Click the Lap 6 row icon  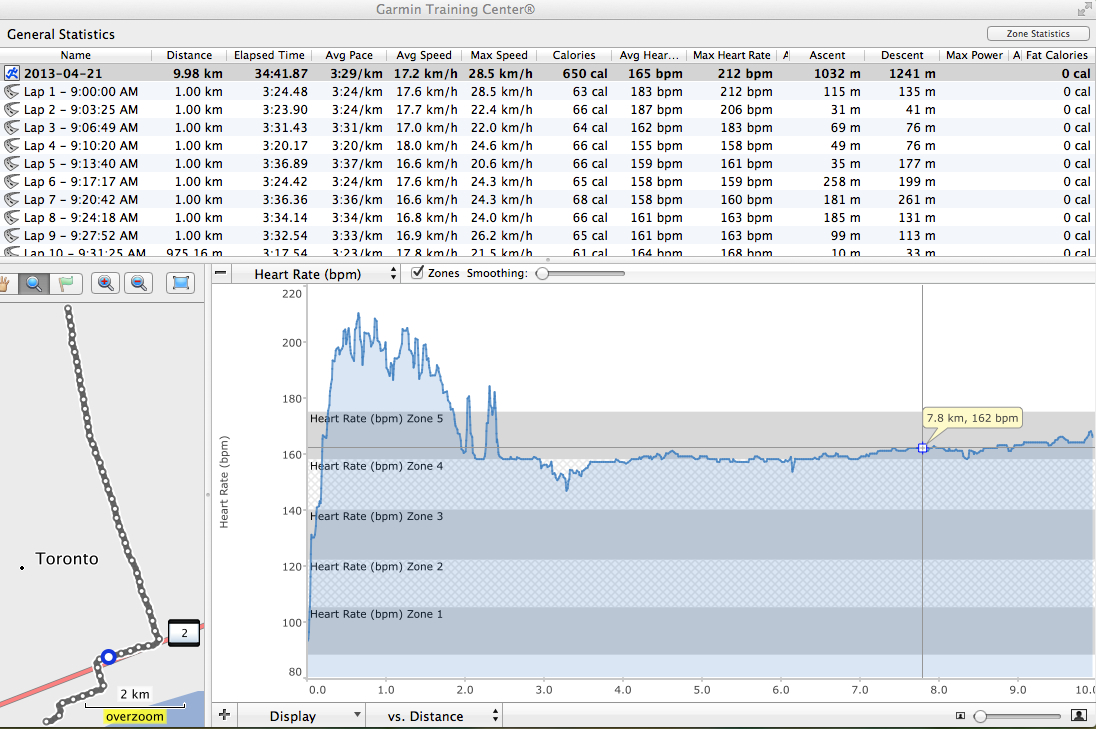tap(11, 182)
